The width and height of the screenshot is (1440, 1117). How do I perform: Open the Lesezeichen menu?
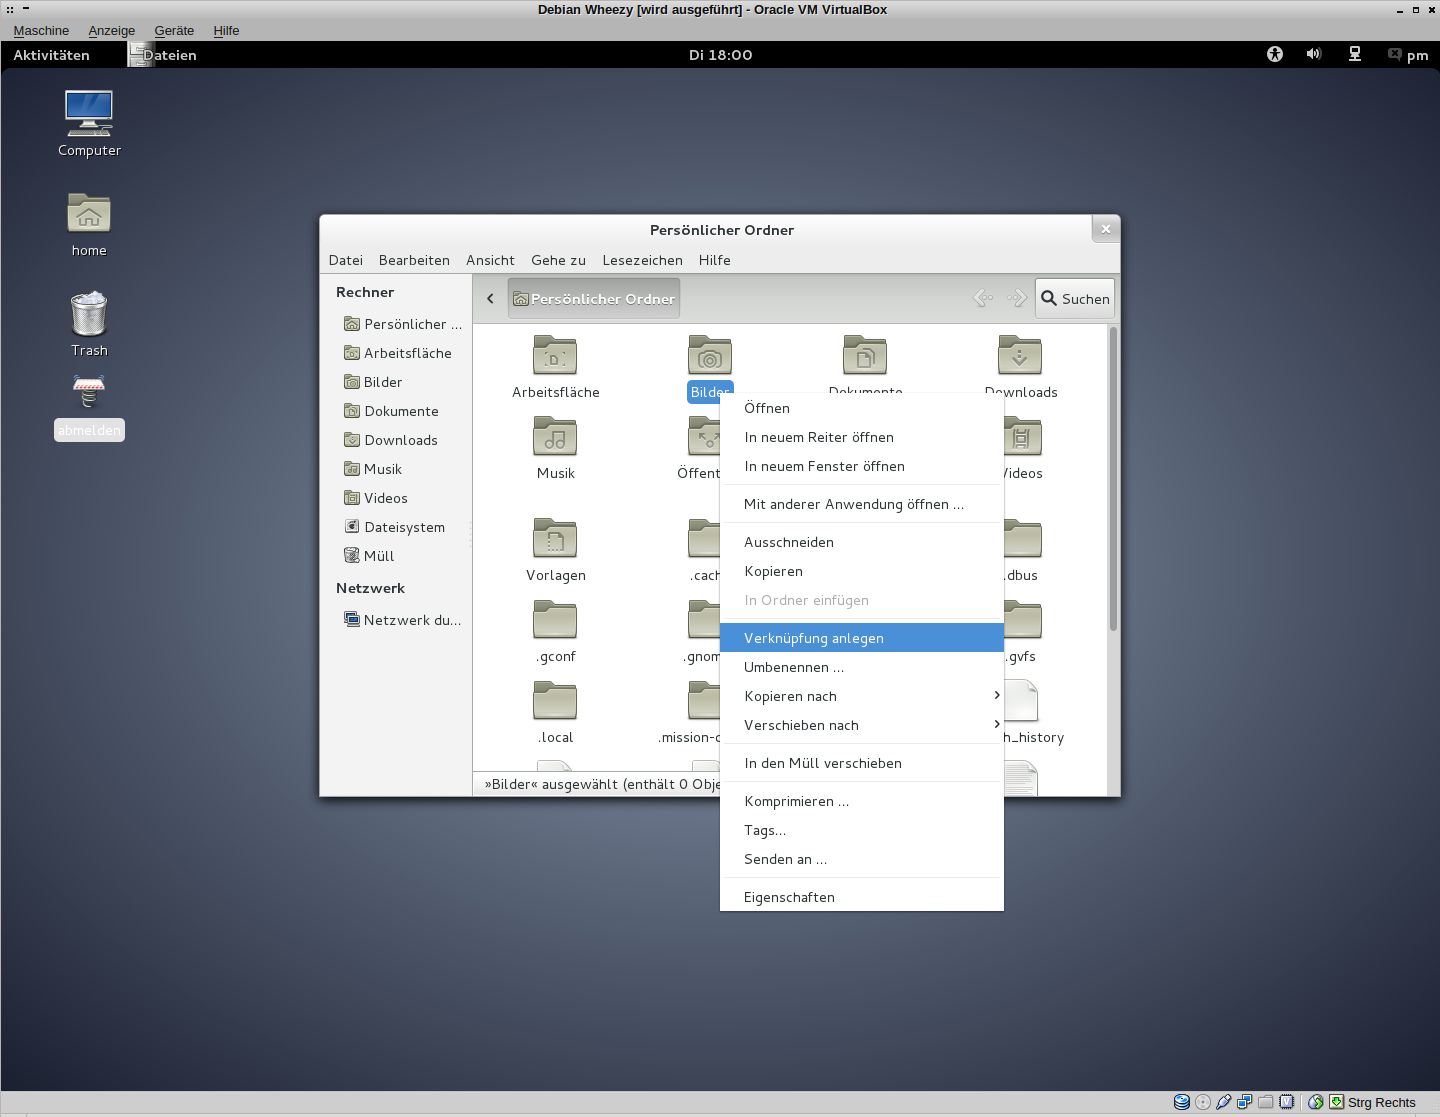(x=642, y=260)
